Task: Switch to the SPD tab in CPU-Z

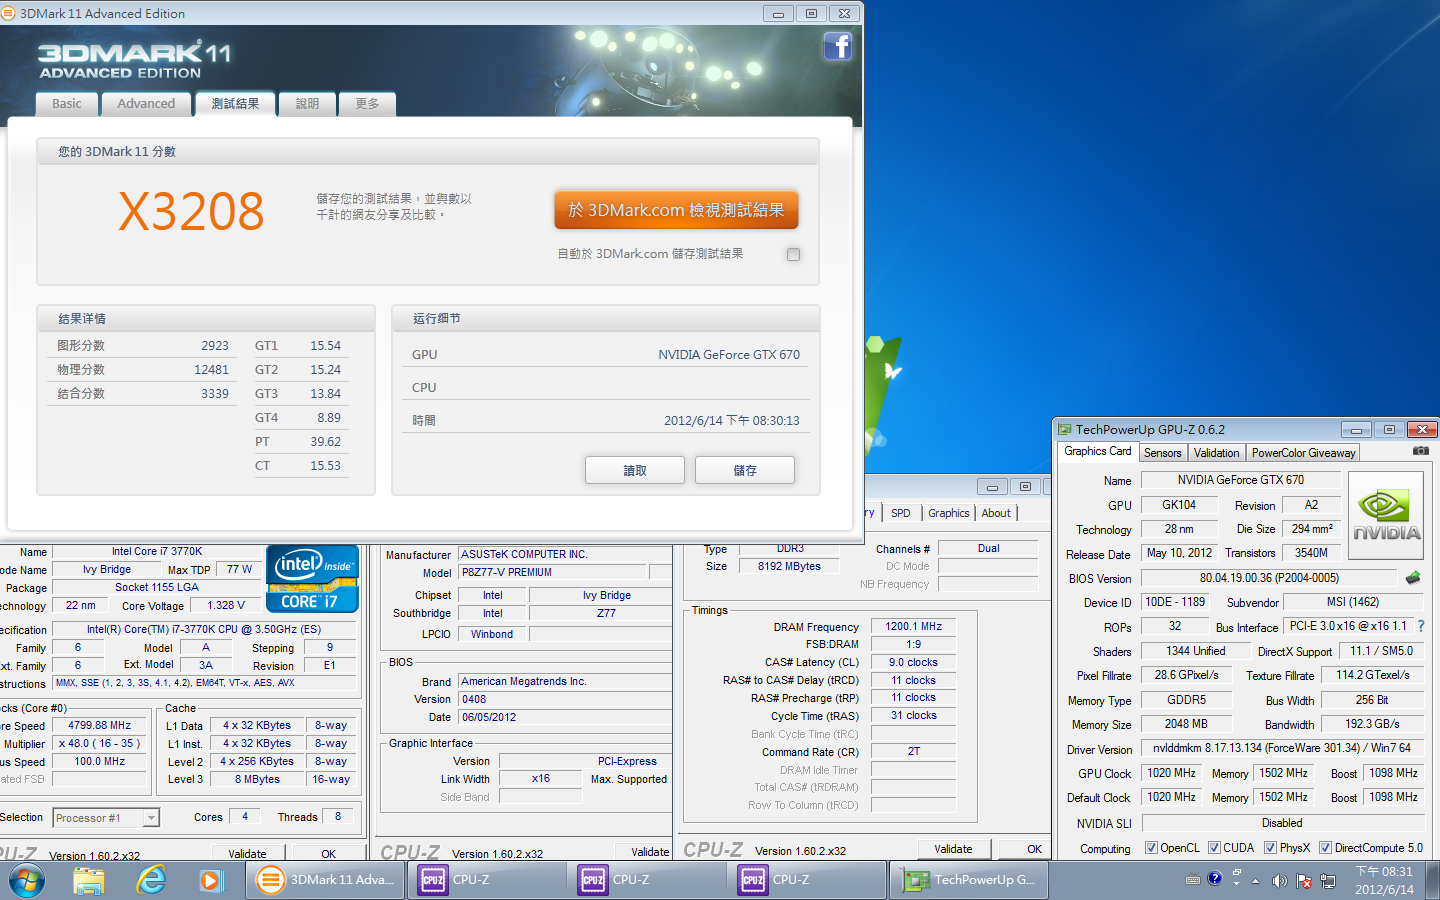Action: click(x=901, y=513)
